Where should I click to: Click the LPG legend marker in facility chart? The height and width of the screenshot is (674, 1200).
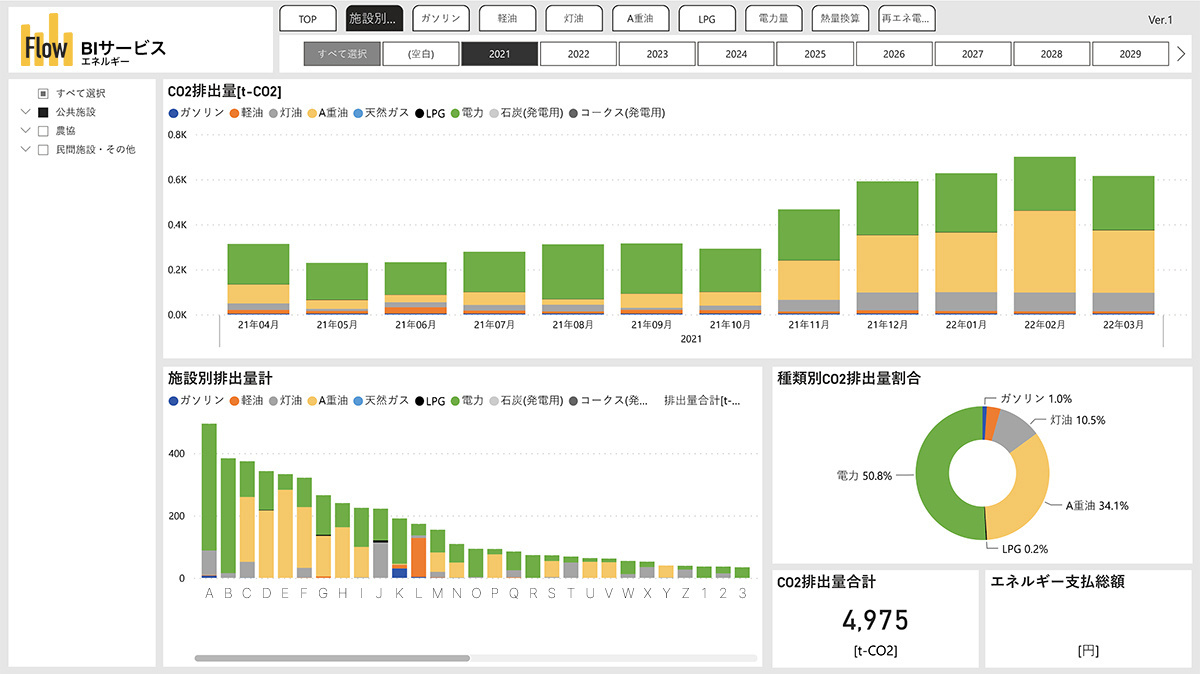(419, 400)
